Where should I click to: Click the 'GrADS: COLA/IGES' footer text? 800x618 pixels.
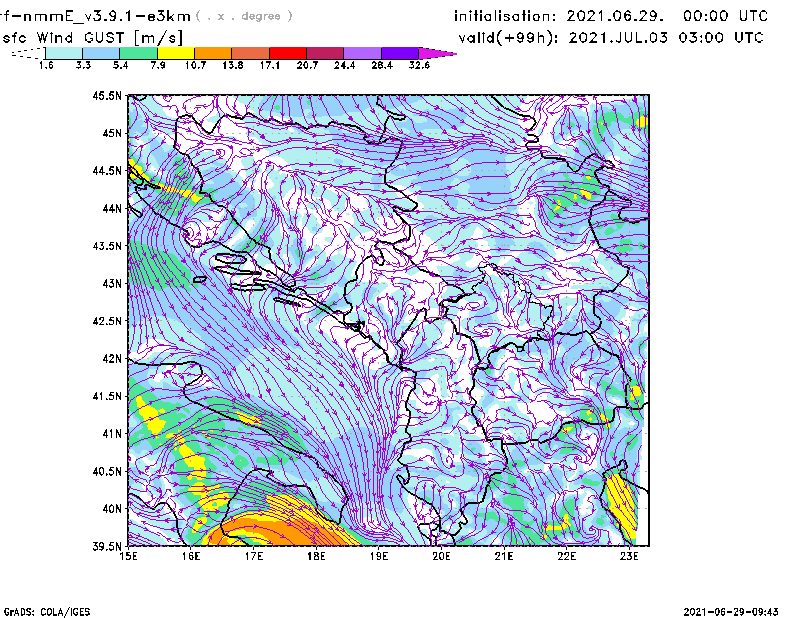pos(47,612)
